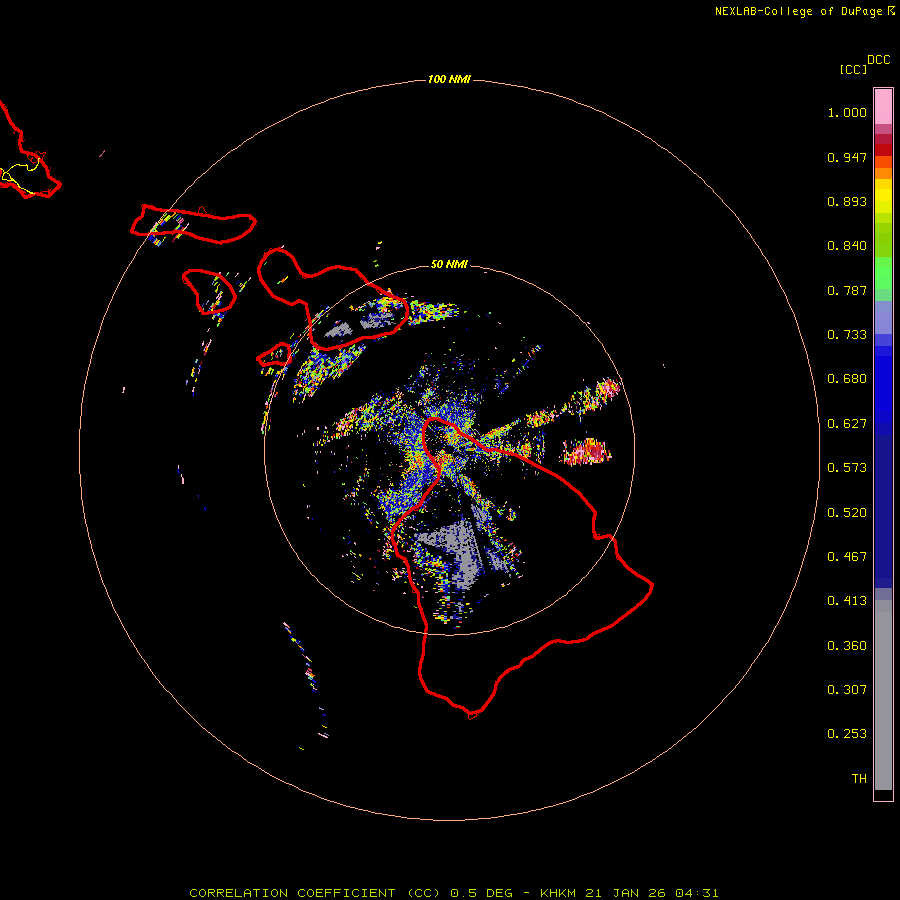The height and width of the screenshot is (900, 900).
Task: Click the pink segment of the color bar
Action: pyautogui.click(x=883, y=106)
